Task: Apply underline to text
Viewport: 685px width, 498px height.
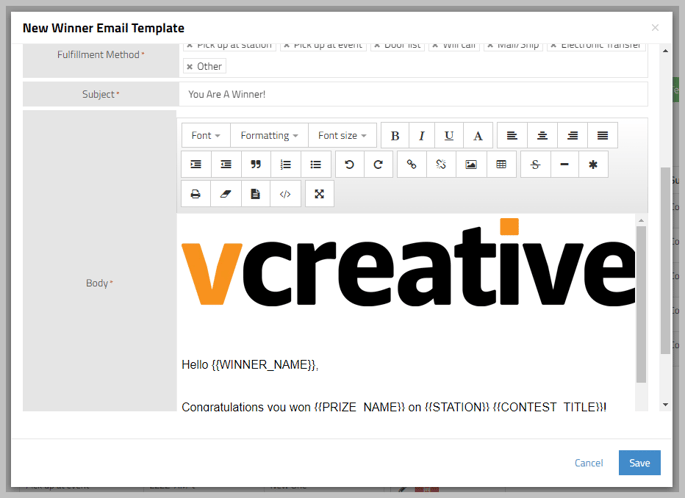Action: click(449, 135)
